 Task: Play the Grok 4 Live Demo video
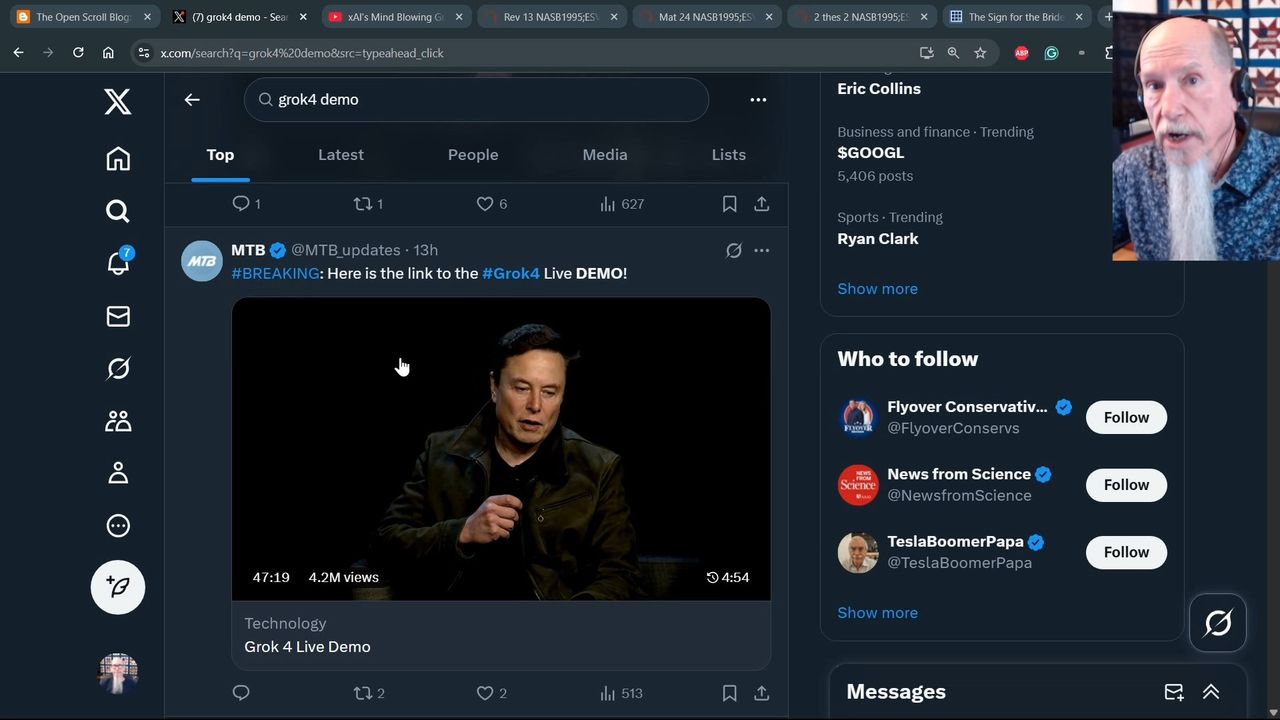pyautogui.click(x=501, y=448)
